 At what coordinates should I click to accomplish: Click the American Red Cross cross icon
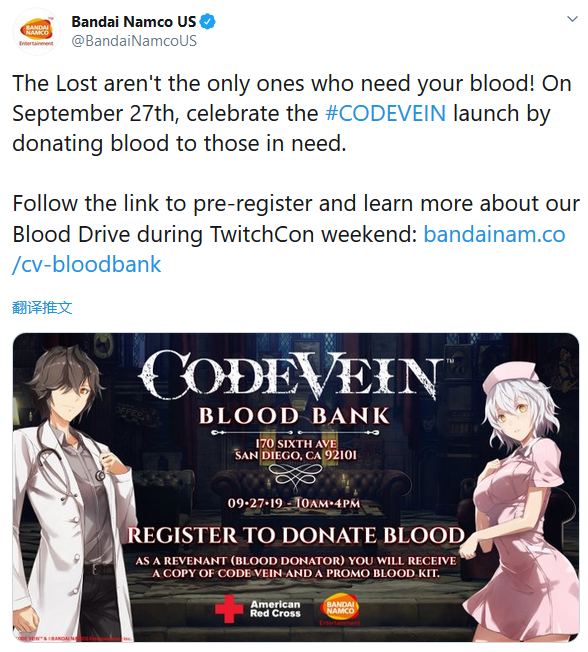pos(229,608)
